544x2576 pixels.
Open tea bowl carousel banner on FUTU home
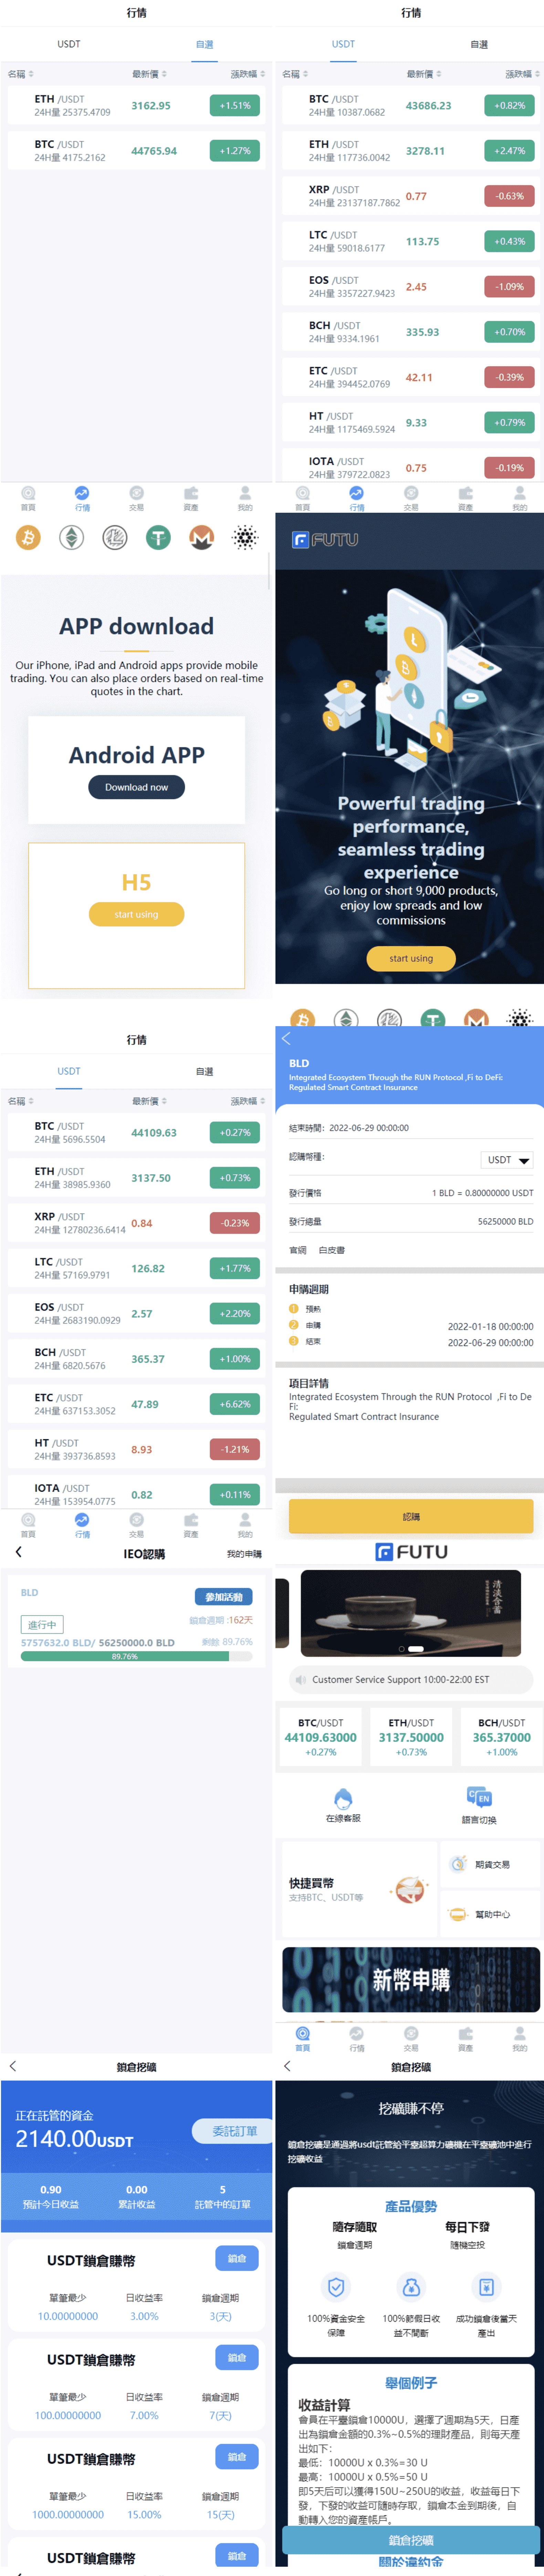(411, 1613)
